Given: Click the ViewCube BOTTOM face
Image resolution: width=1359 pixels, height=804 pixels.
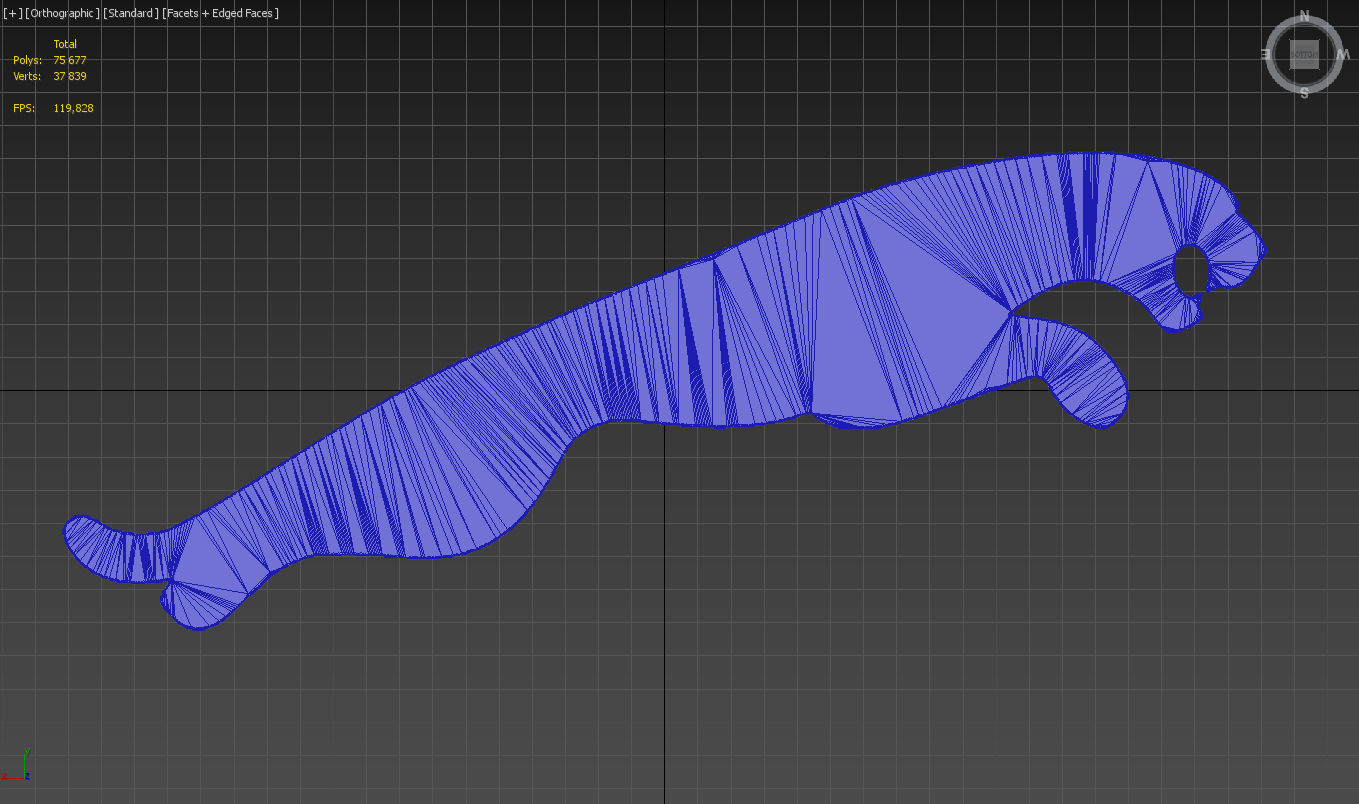Looking at the screenshot, I should 1304,54.
